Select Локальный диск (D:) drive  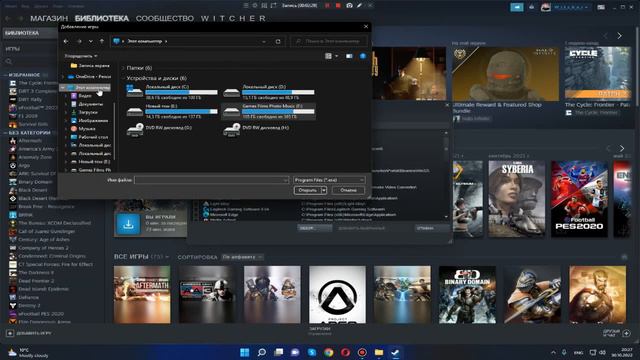tap(269, 92)
